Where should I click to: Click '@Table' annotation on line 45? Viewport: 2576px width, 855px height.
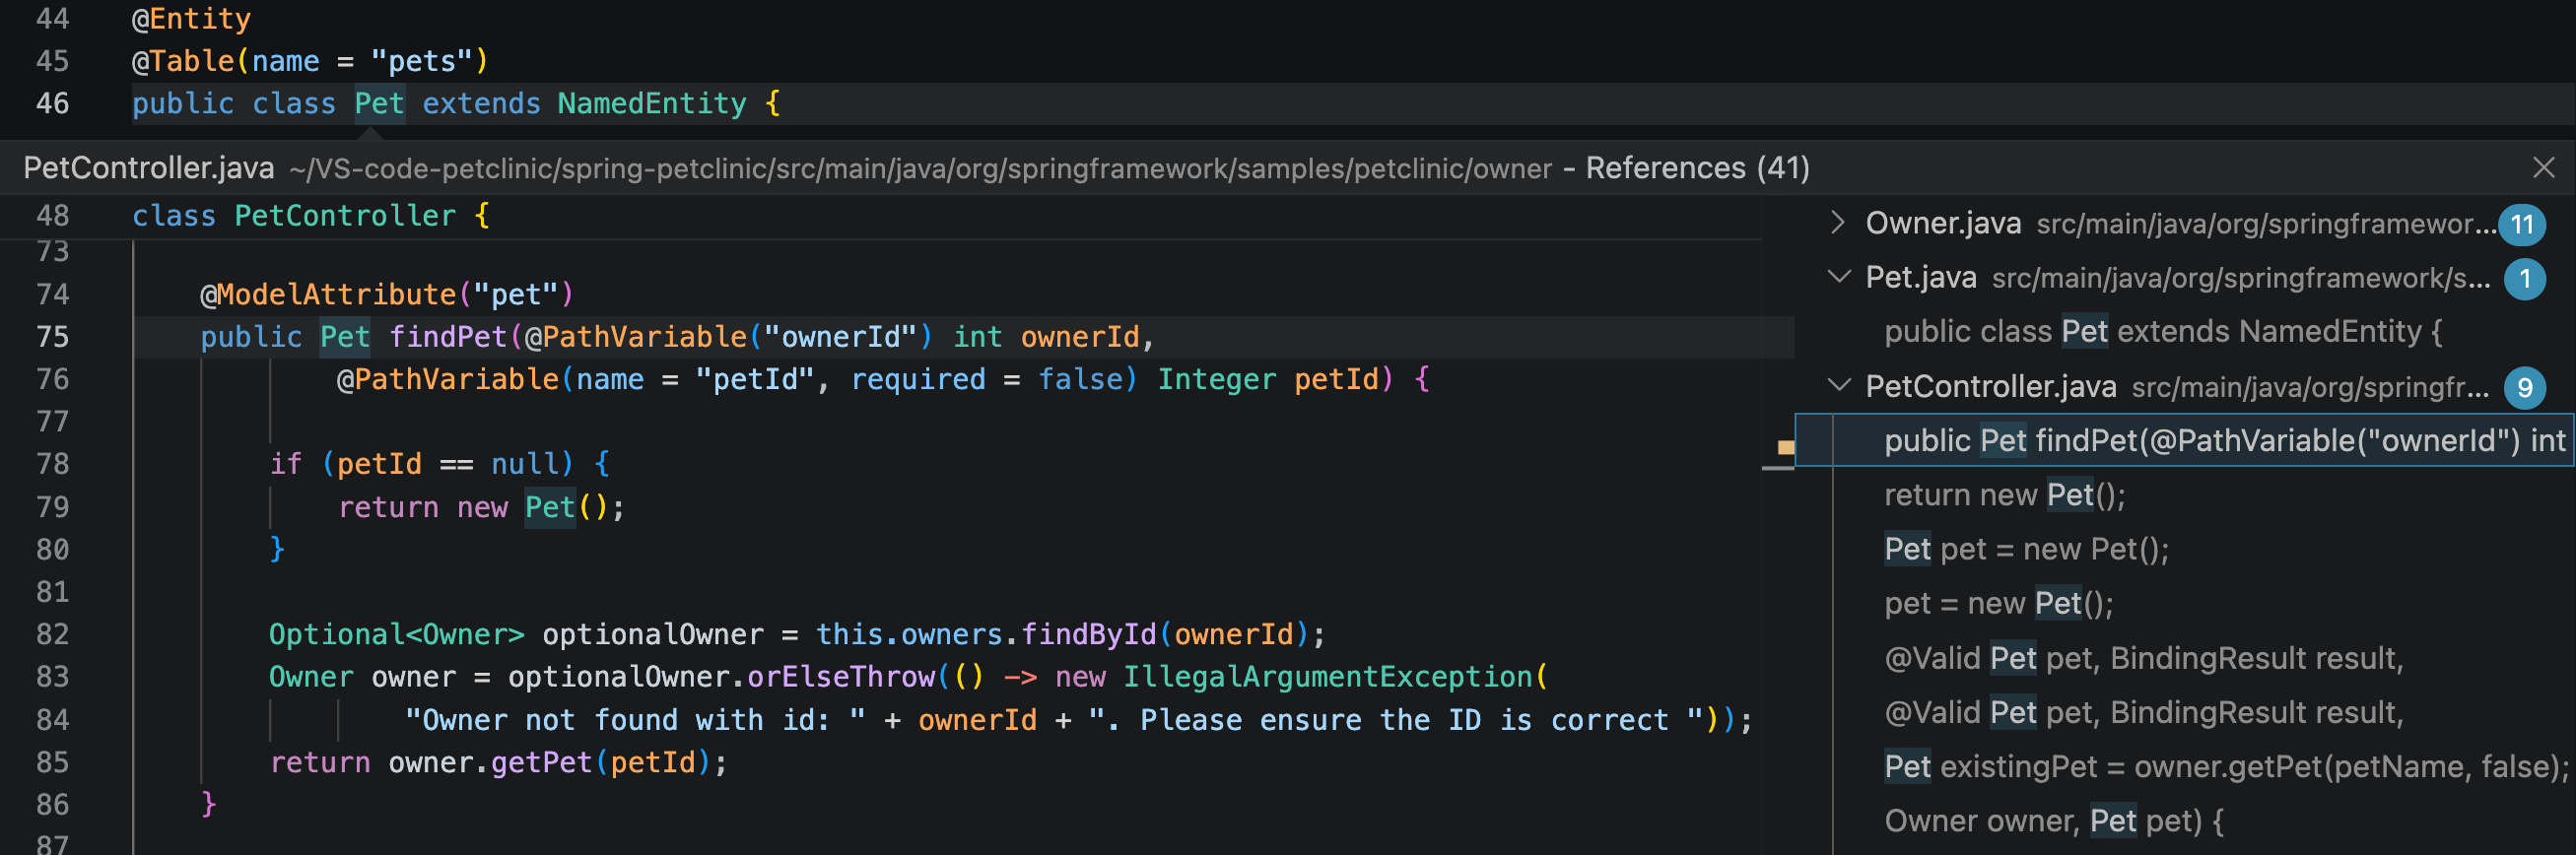[x=183, y=61]
